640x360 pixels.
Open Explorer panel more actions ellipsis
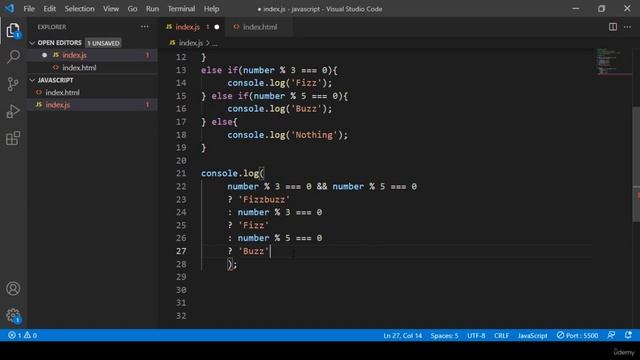click(x=144, y=27)
